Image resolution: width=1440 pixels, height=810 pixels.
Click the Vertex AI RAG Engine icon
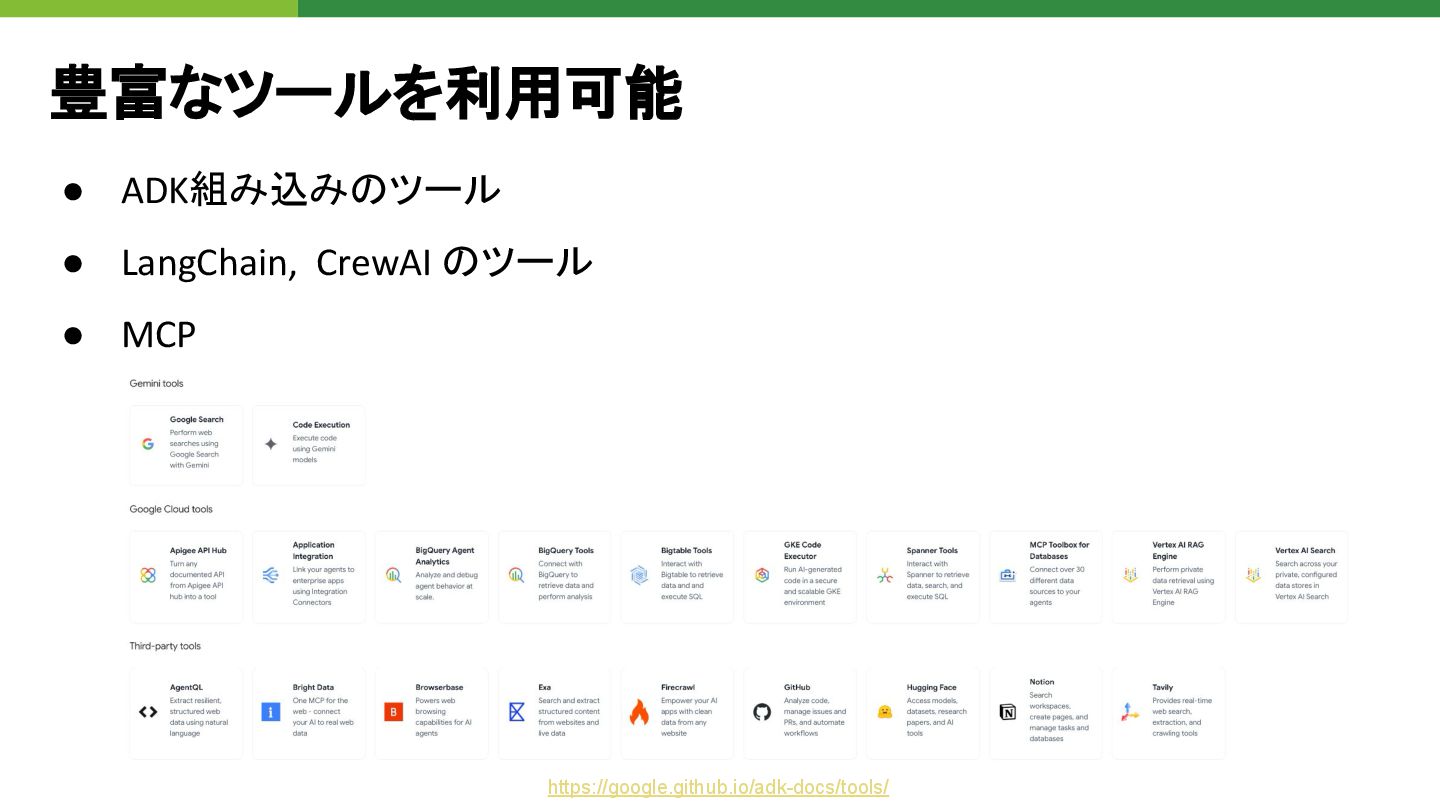click(1130, 575)
